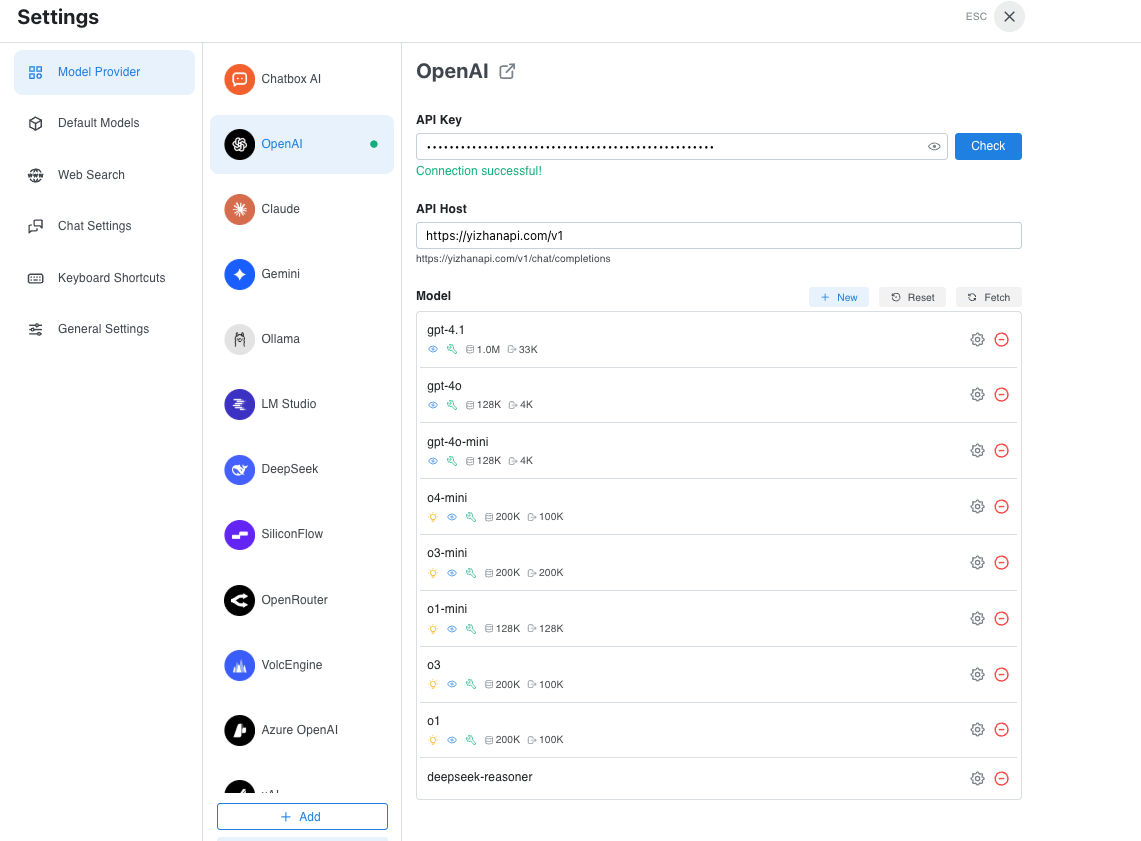This screenshot has width=1141, height=841.
Task: Select the OpenRouter provider
Action: (302, 600)
